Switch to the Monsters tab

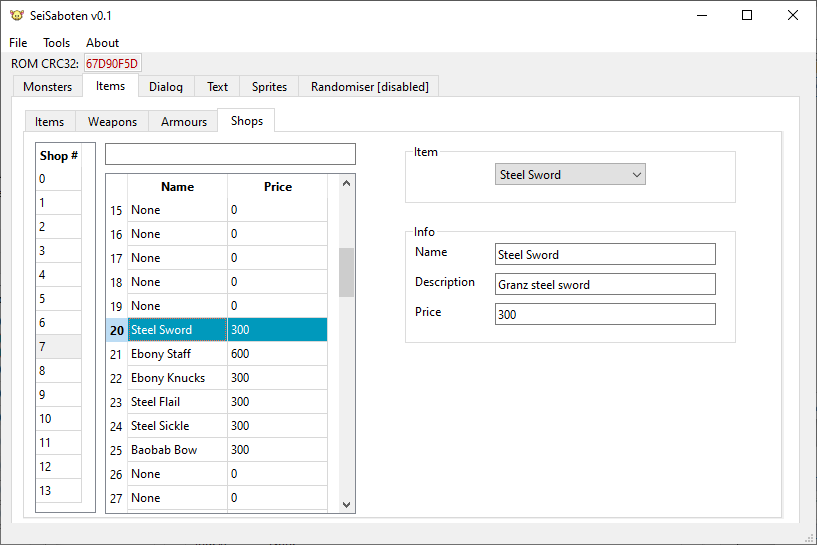point(47,86)
